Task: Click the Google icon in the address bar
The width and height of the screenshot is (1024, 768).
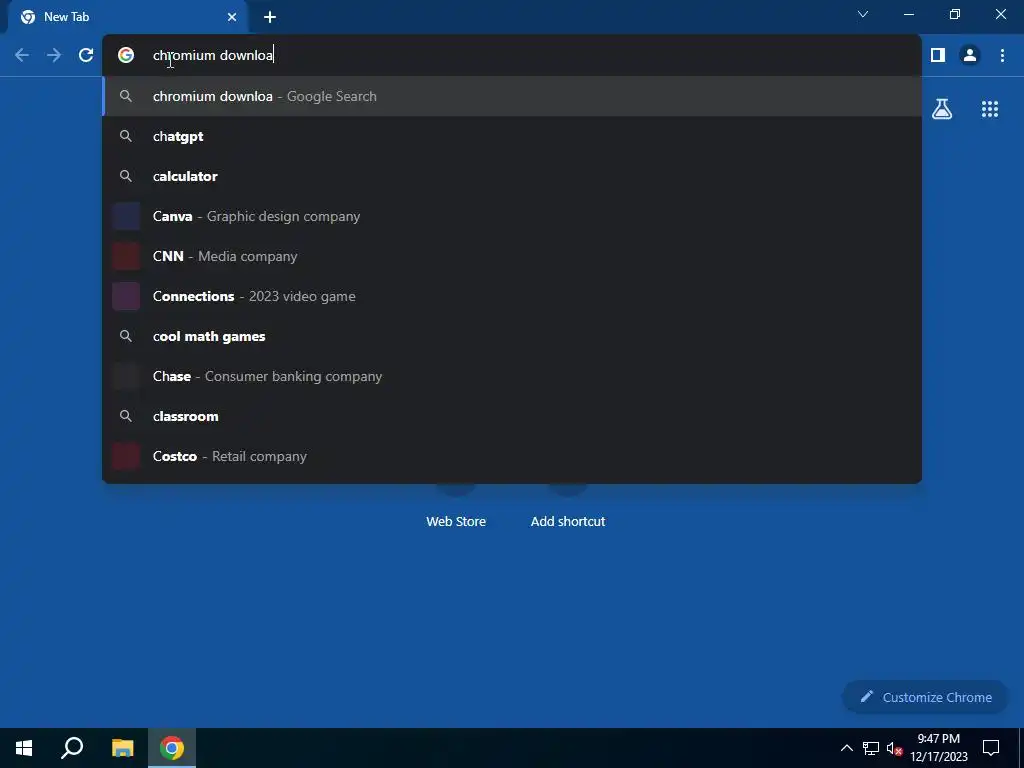Action: coord(126,55)
